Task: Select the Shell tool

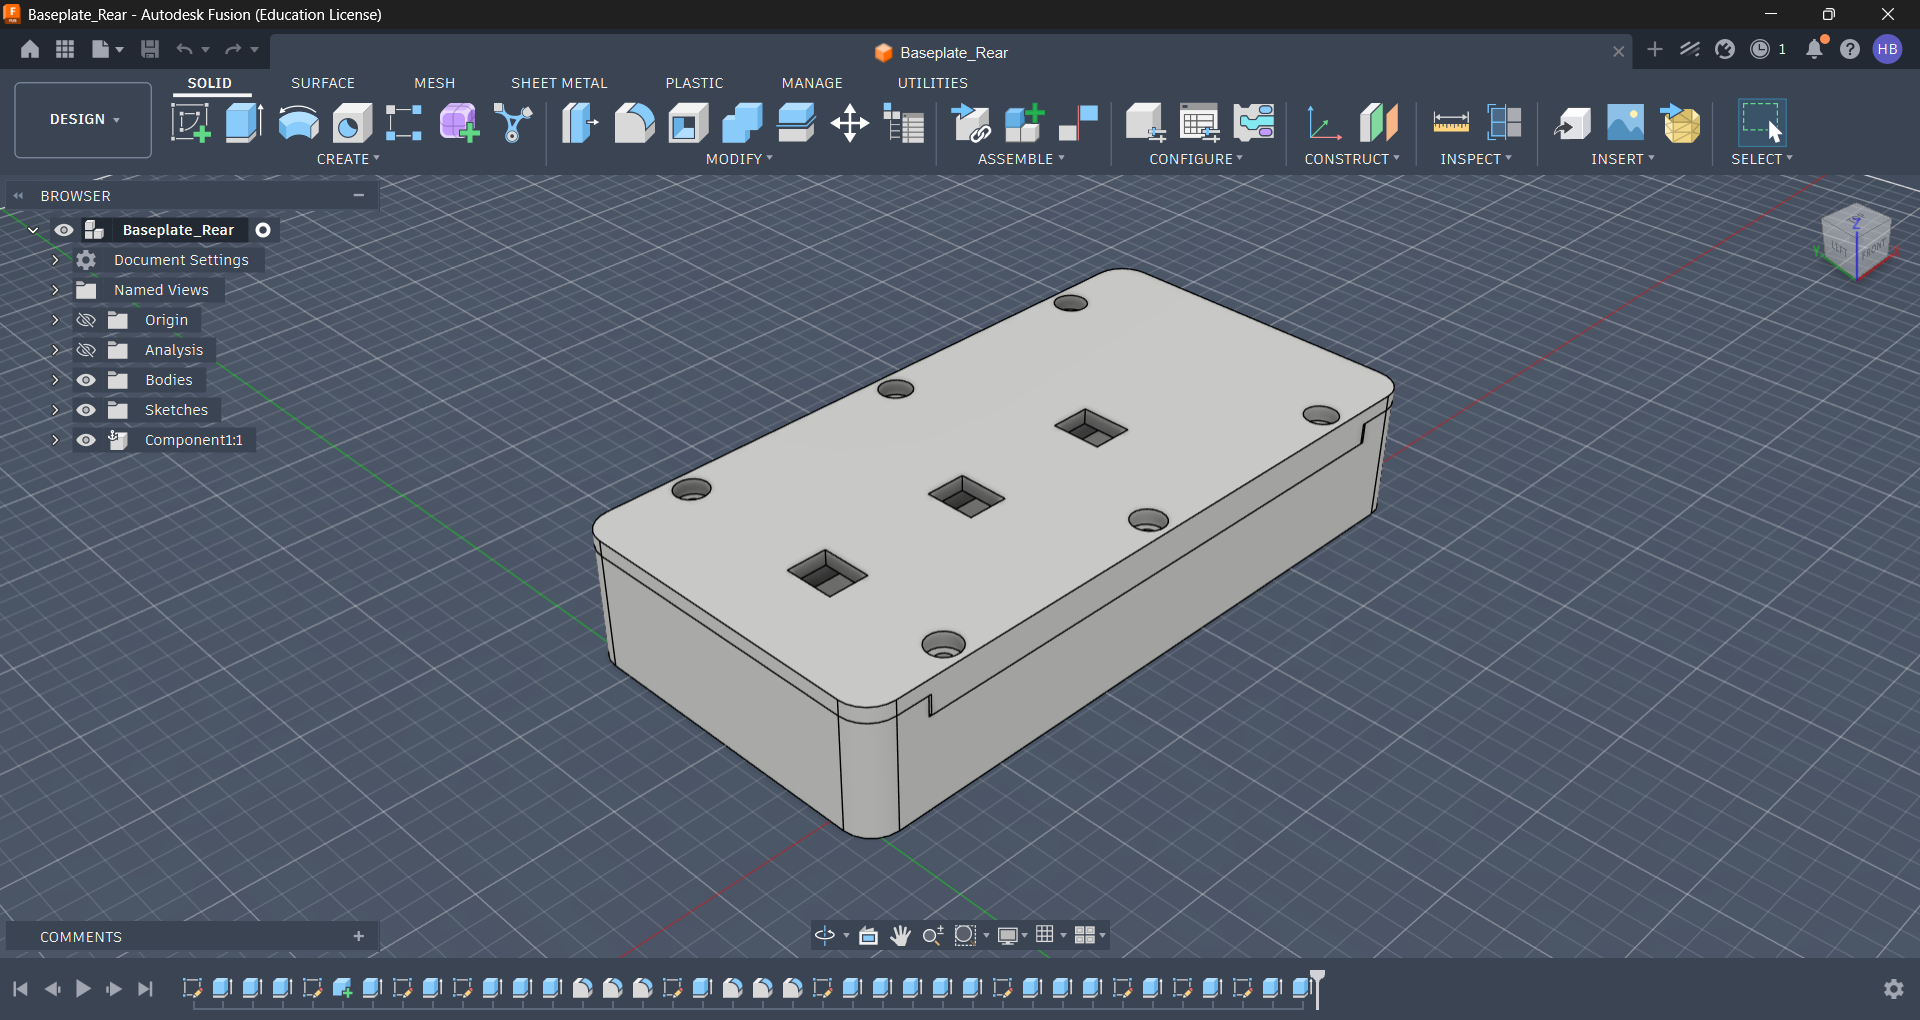Action: tap(688, 123)
